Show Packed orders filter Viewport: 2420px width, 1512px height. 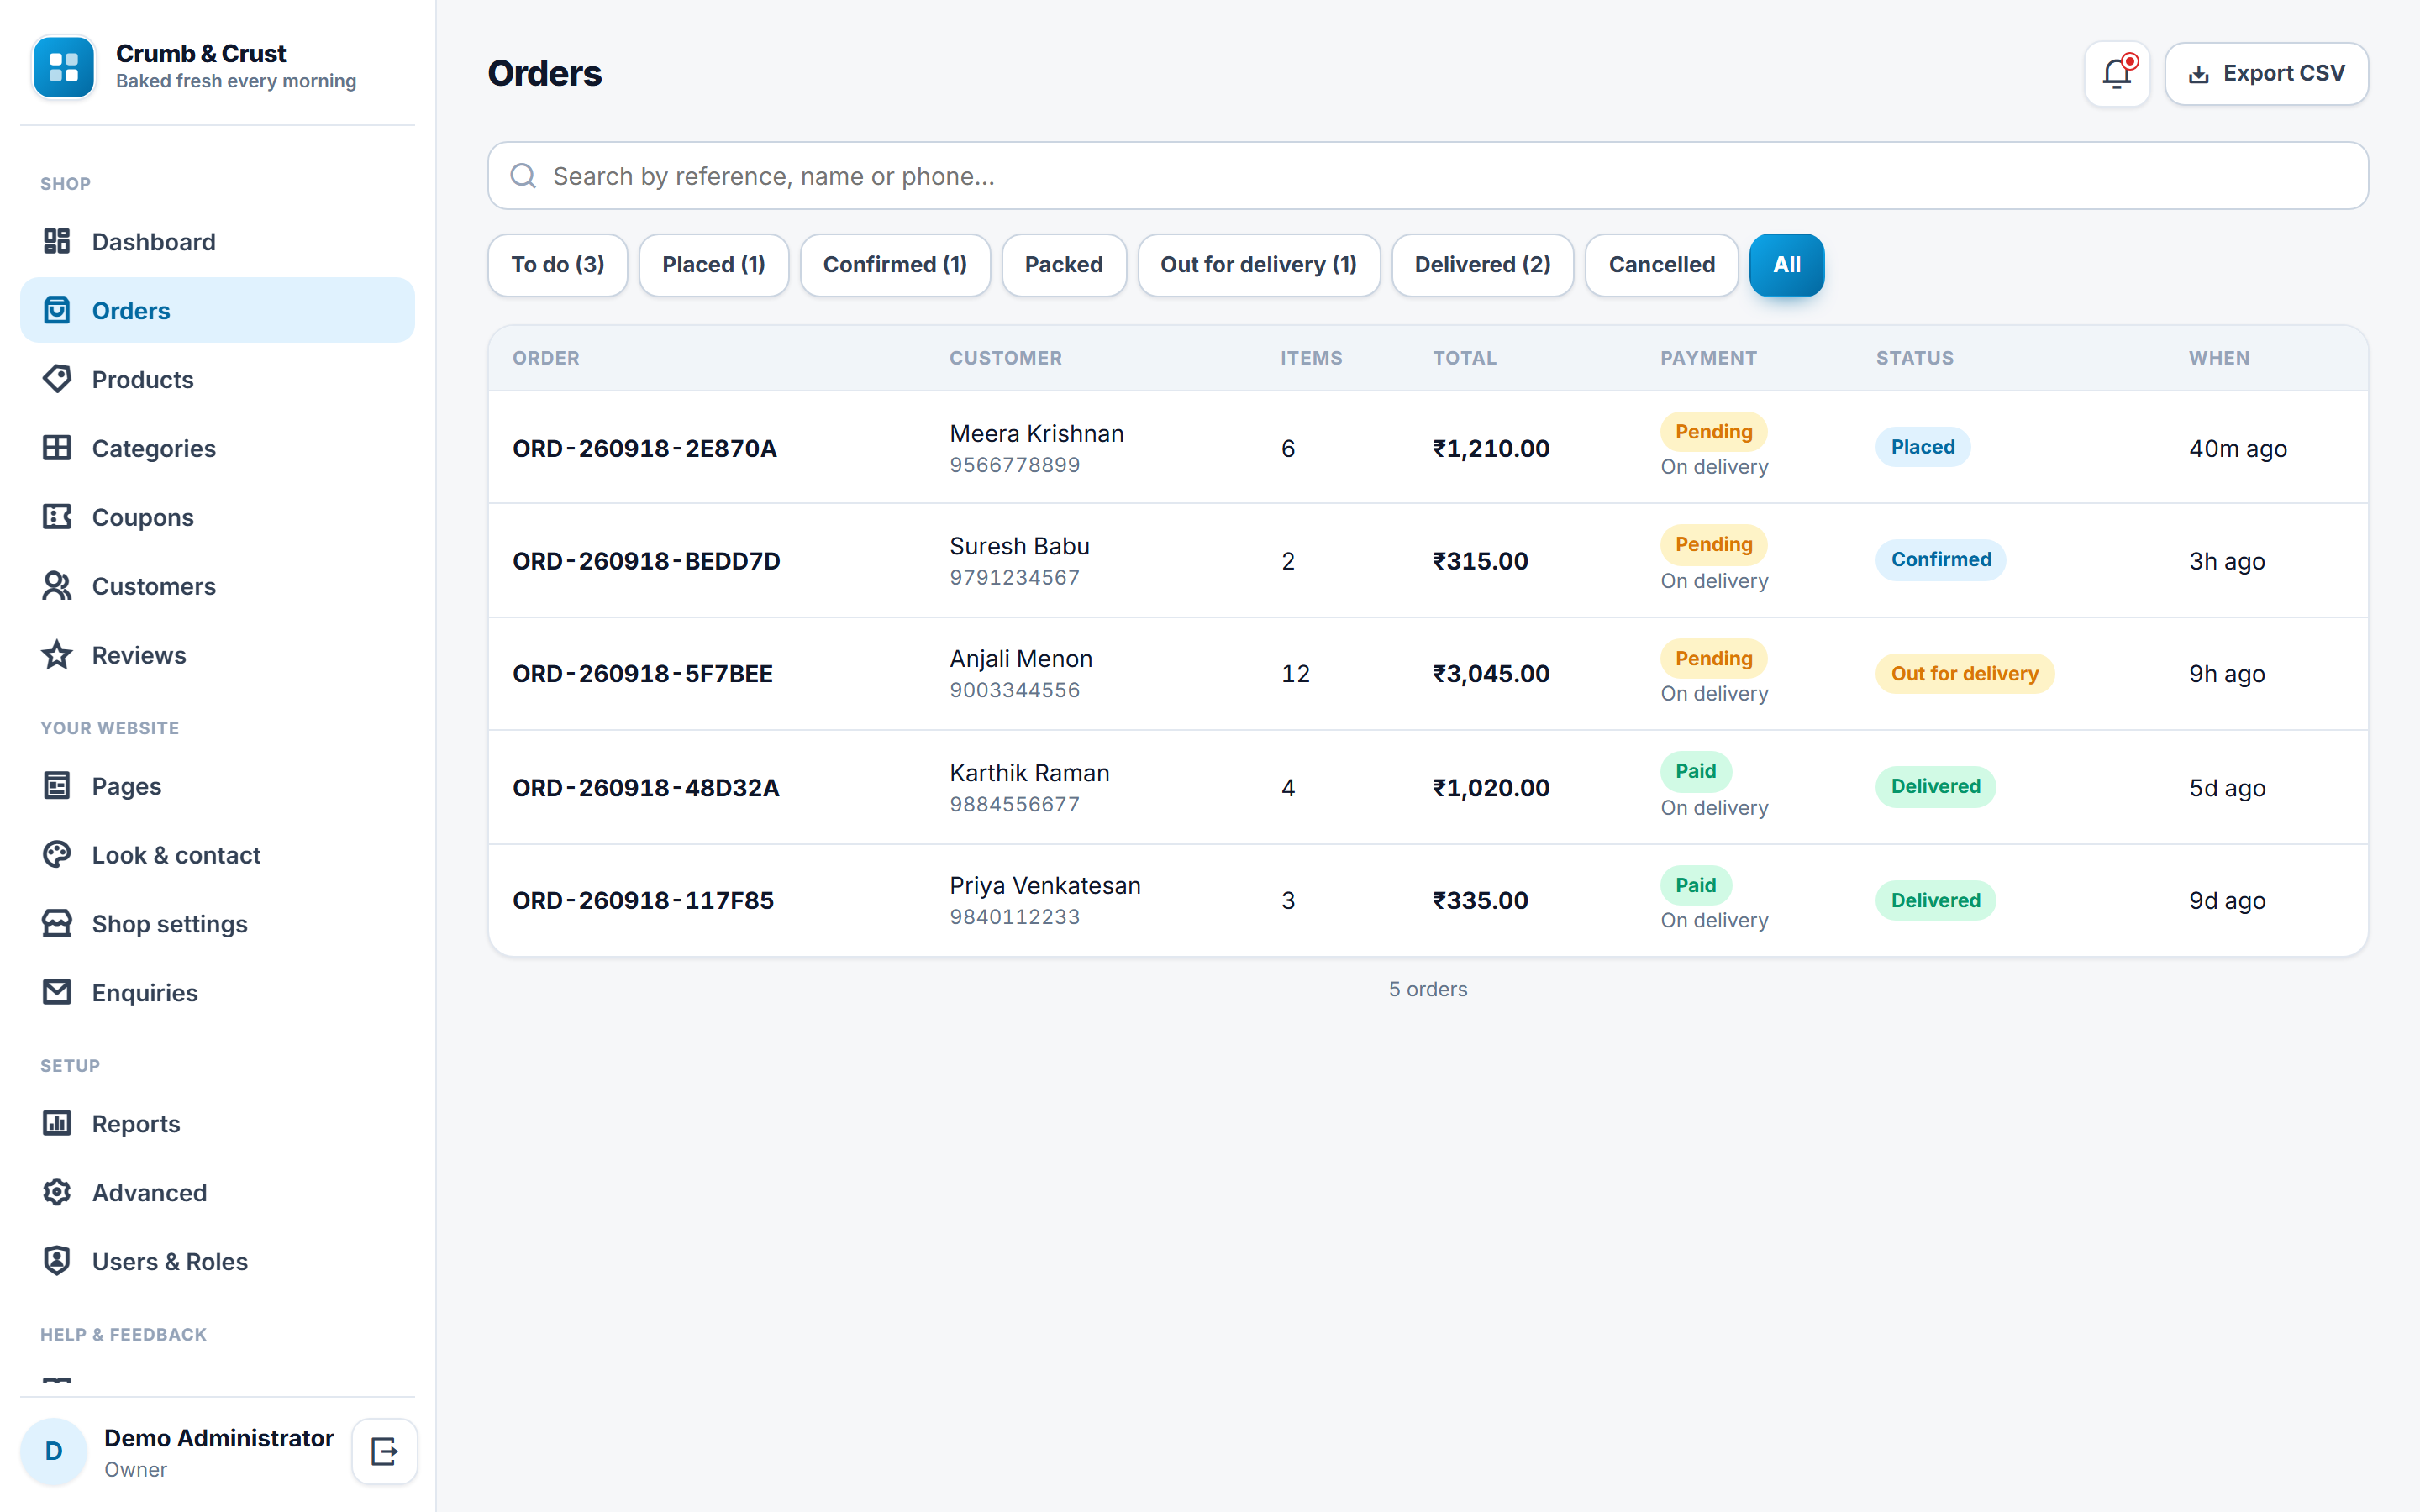pyautogui.click(x=1064, y=265)
